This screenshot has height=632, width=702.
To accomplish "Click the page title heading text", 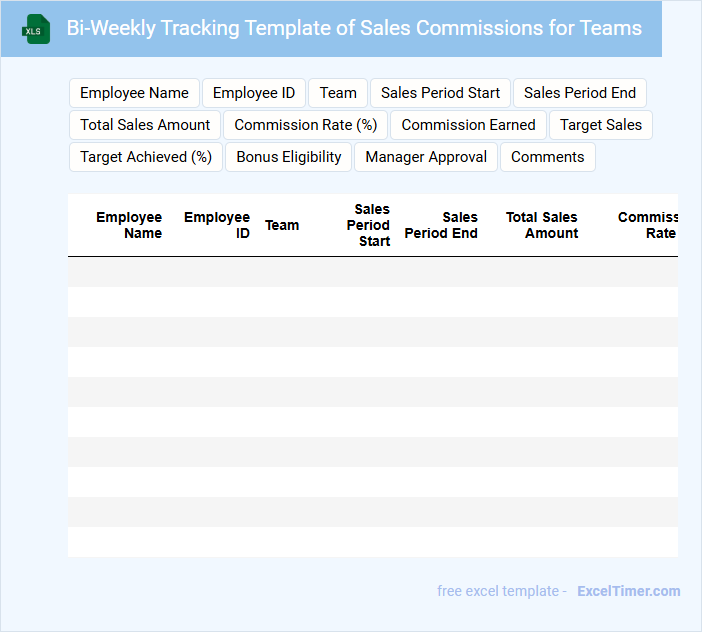I will coord(354,28).
